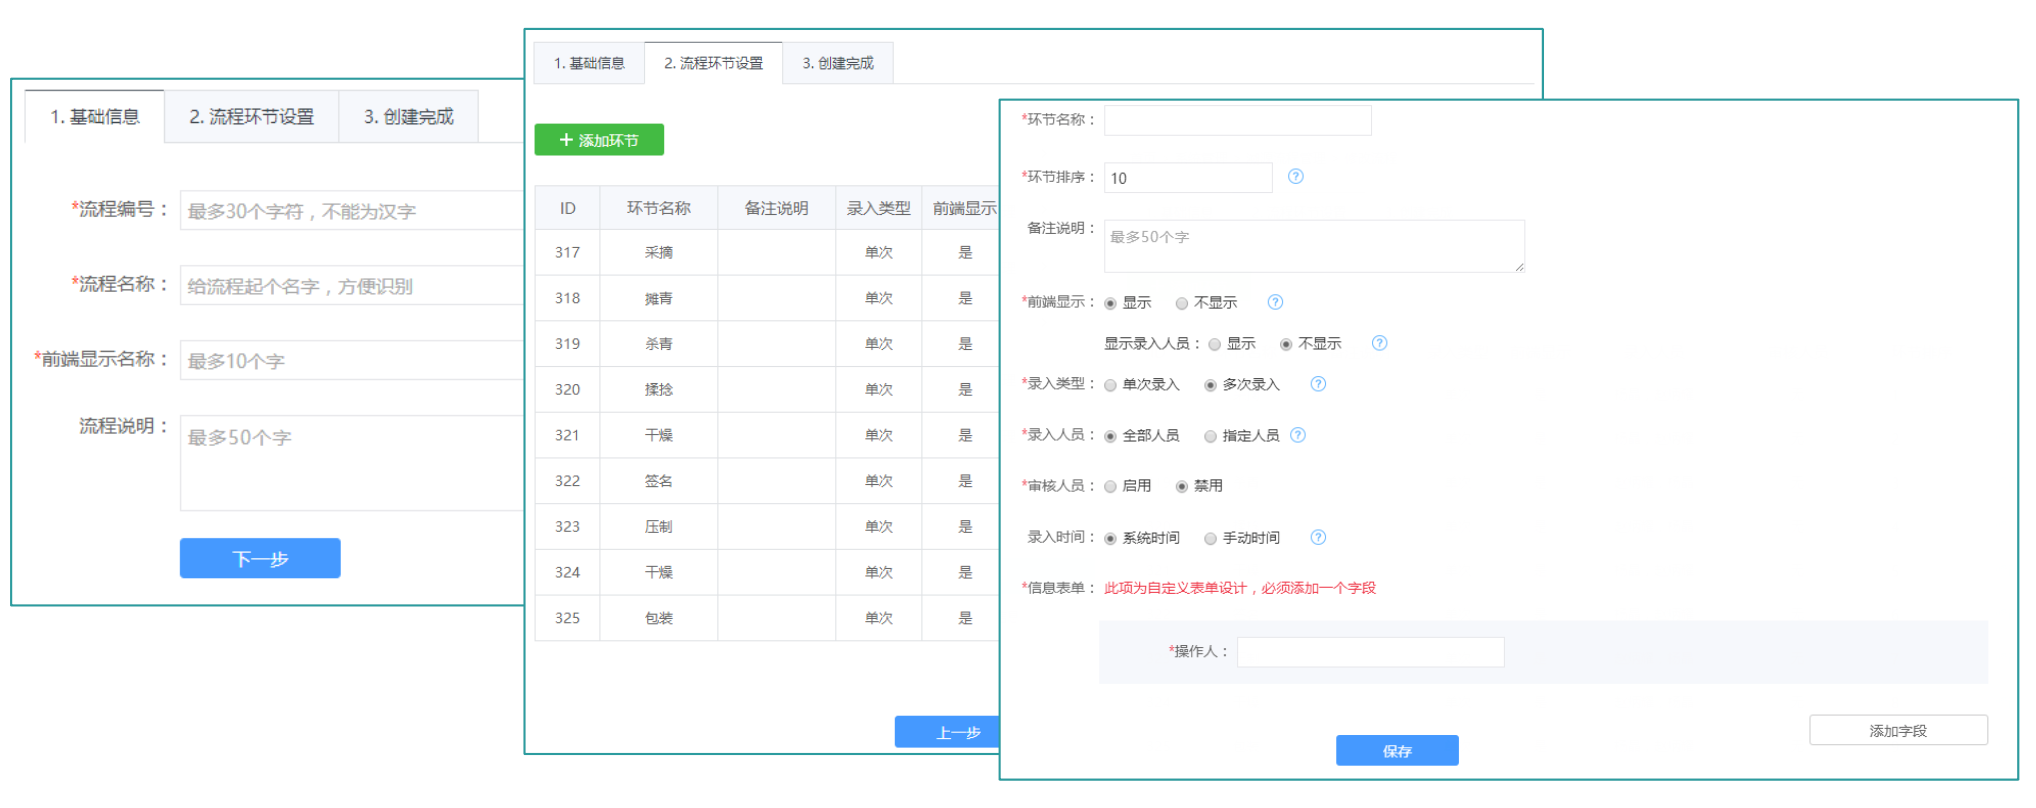The height and width of the screenshot is (808, 2036).
Task: Open help icon beside 指定人员 option
Action: tap(1298, 435)
